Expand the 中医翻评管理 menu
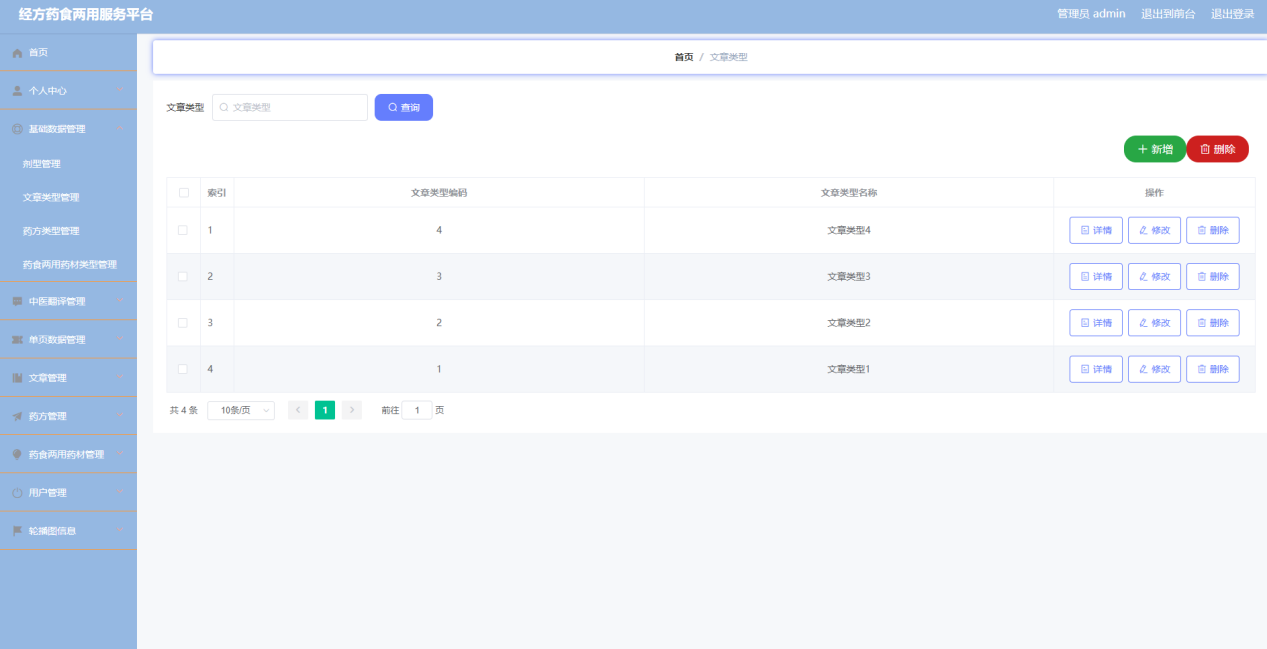 [x=60, y=301]
